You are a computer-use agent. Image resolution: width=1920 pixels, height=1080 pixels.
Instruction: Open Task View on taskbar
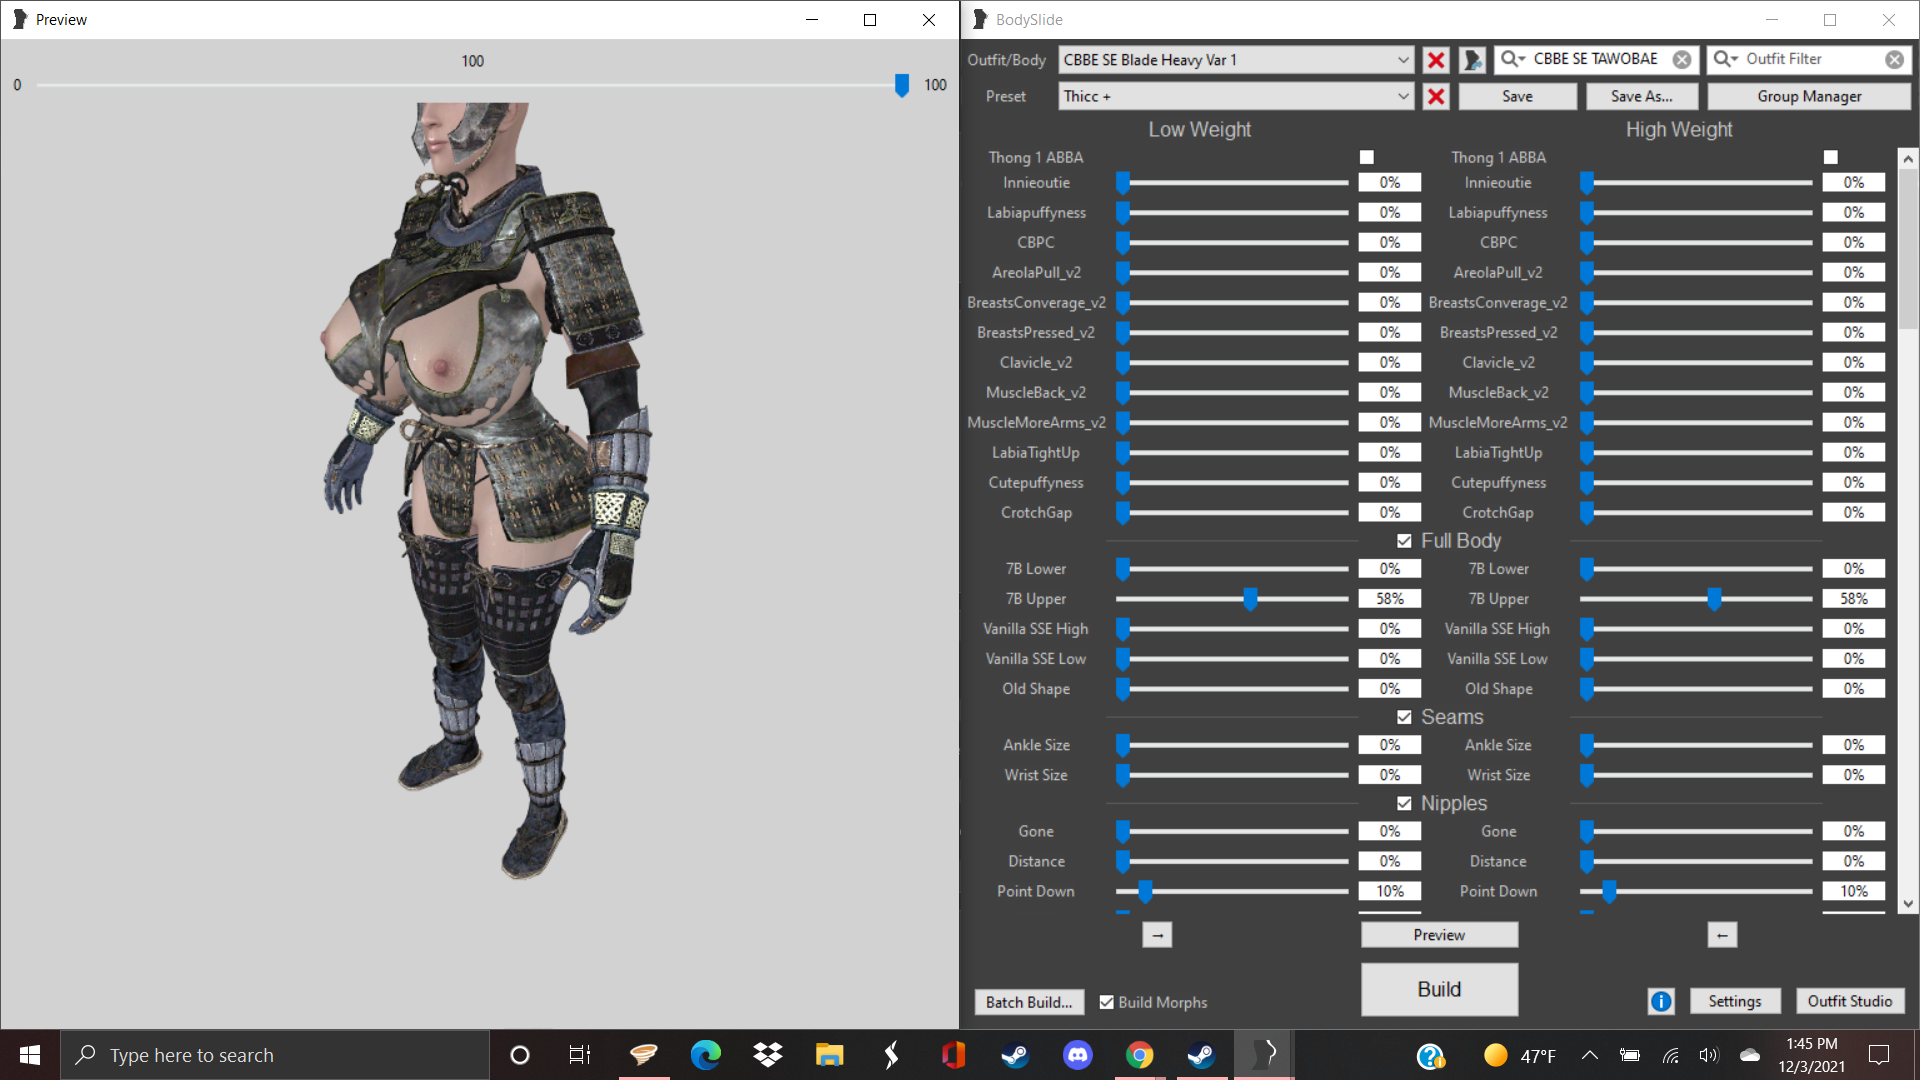[x=580, y=1055]
